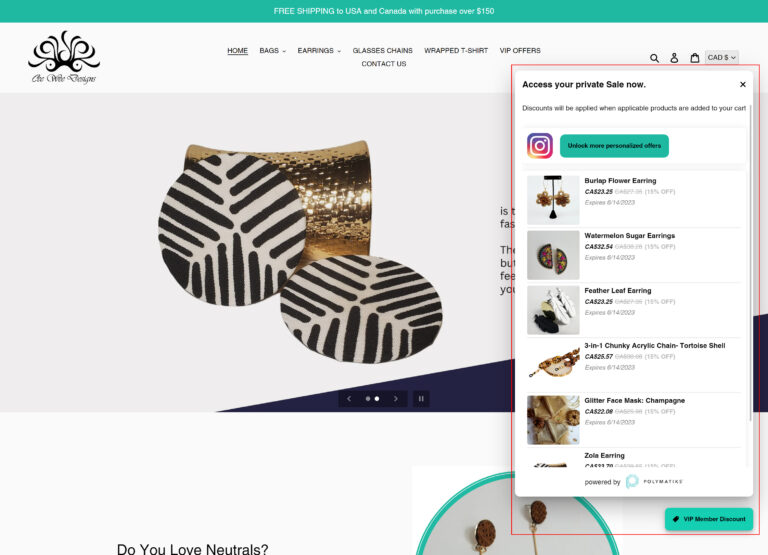Screen dimensions: 768x555
Task: Open the account login icon
Action: click(x=674, y=58)
